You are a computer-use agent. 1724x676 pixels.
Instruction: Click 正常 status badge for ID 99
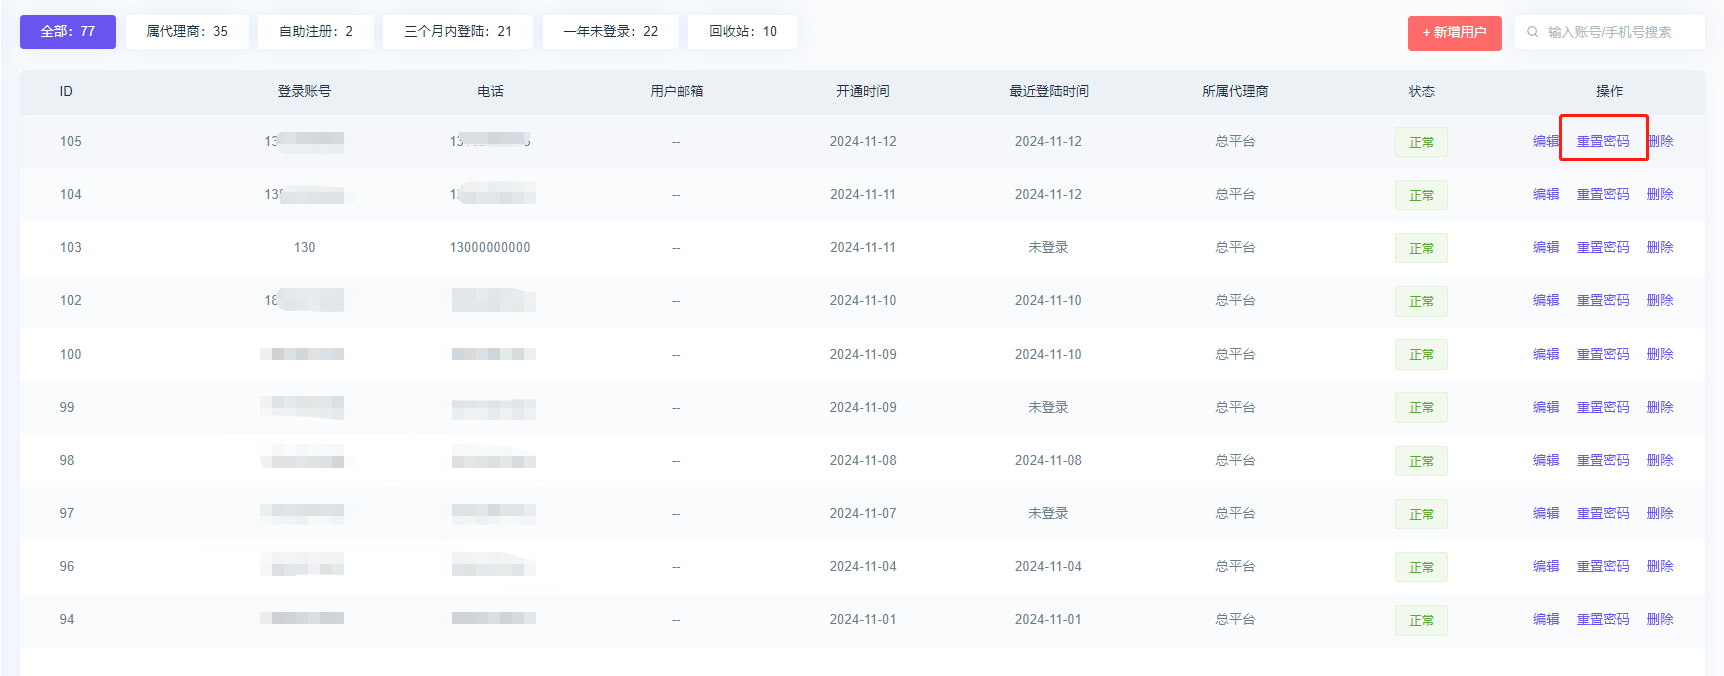[x=1421, y=408]
